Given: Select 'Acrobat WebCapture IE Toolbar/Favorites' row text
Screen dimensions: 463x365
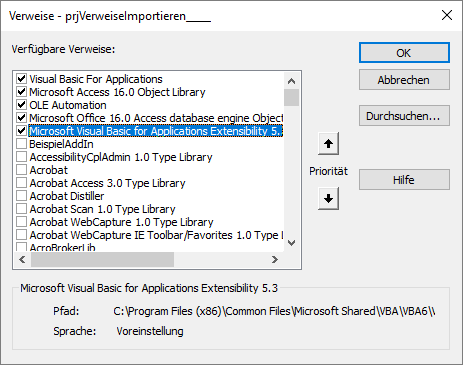Looking at the screenshot, I should tap(156, 235).
